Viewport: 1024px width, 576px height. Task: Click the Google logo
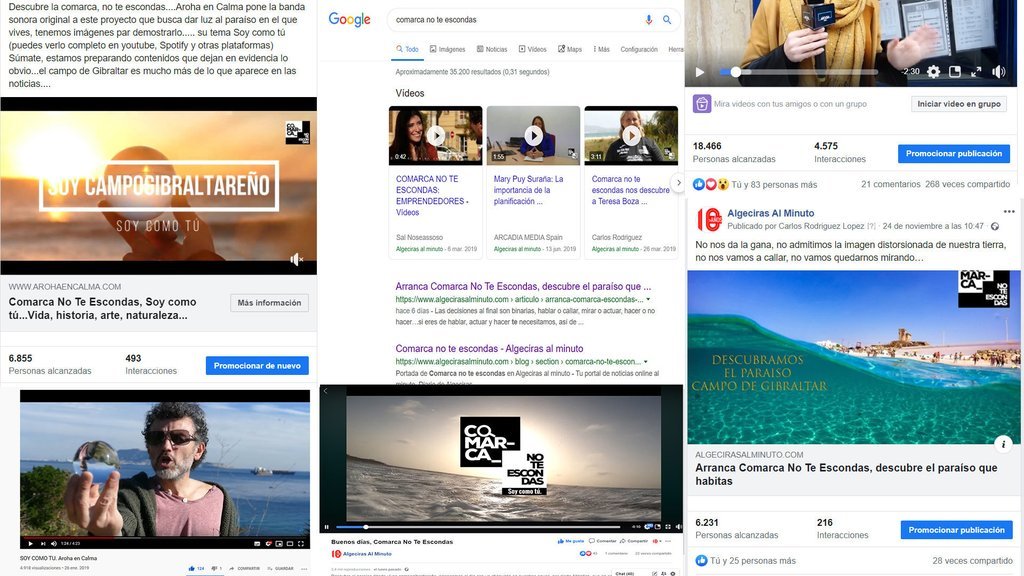[x=349, y=20]
